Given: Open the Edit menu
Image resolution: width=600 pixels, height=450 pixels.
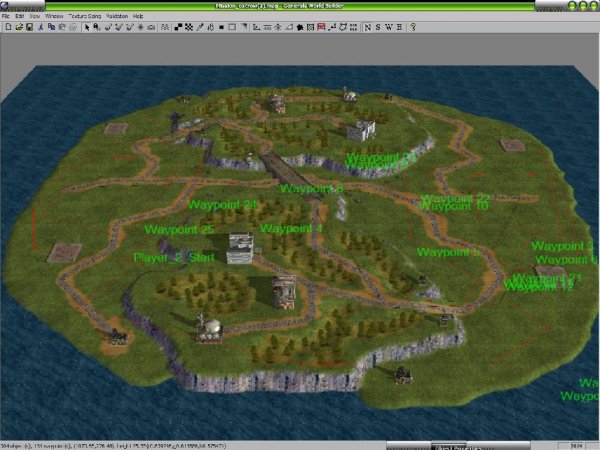Looking at the screenshot, I should tap(20, 16).
